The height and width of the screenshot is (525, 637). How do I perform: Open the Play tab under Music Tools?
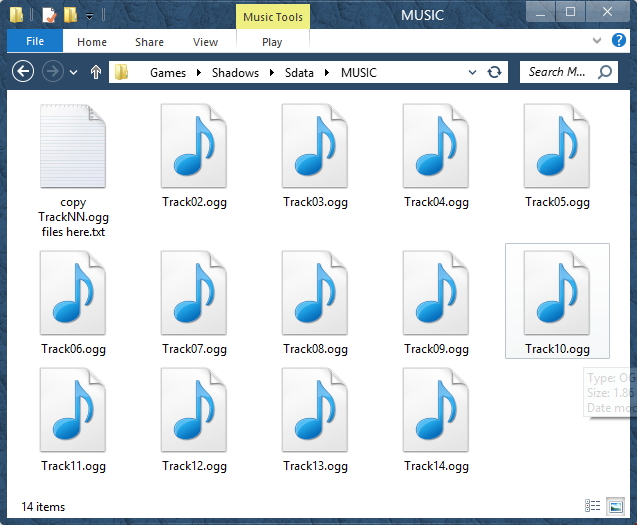point(272,42)
